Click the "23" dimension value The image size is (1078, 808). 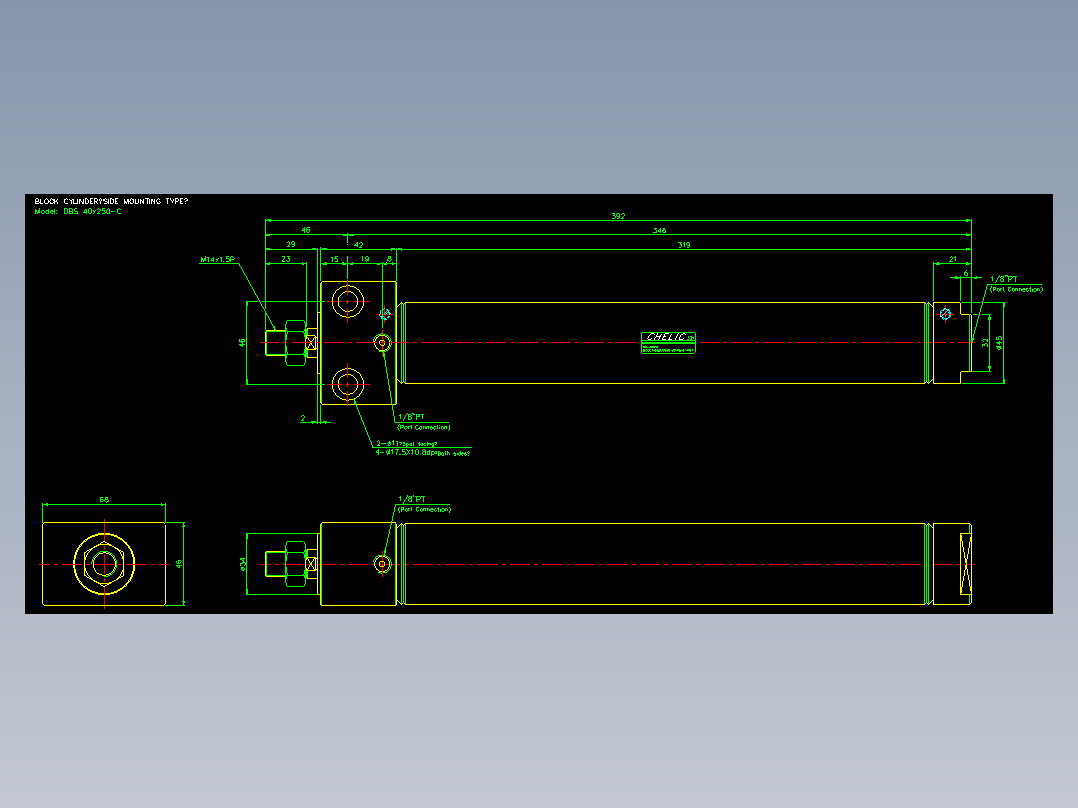coord(286,259)
